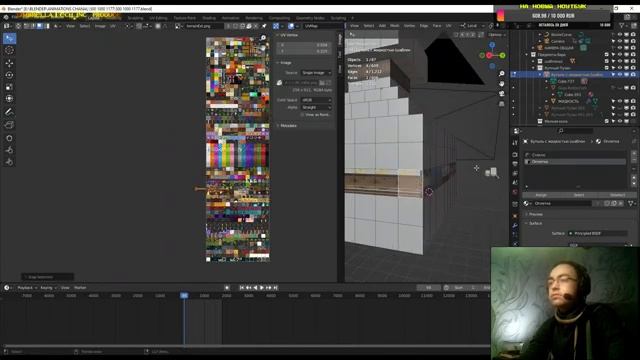Click the zoom magnifier gizmo in 3D viewport
Viewport: 640px width, 360px height.
pos(502,74)
